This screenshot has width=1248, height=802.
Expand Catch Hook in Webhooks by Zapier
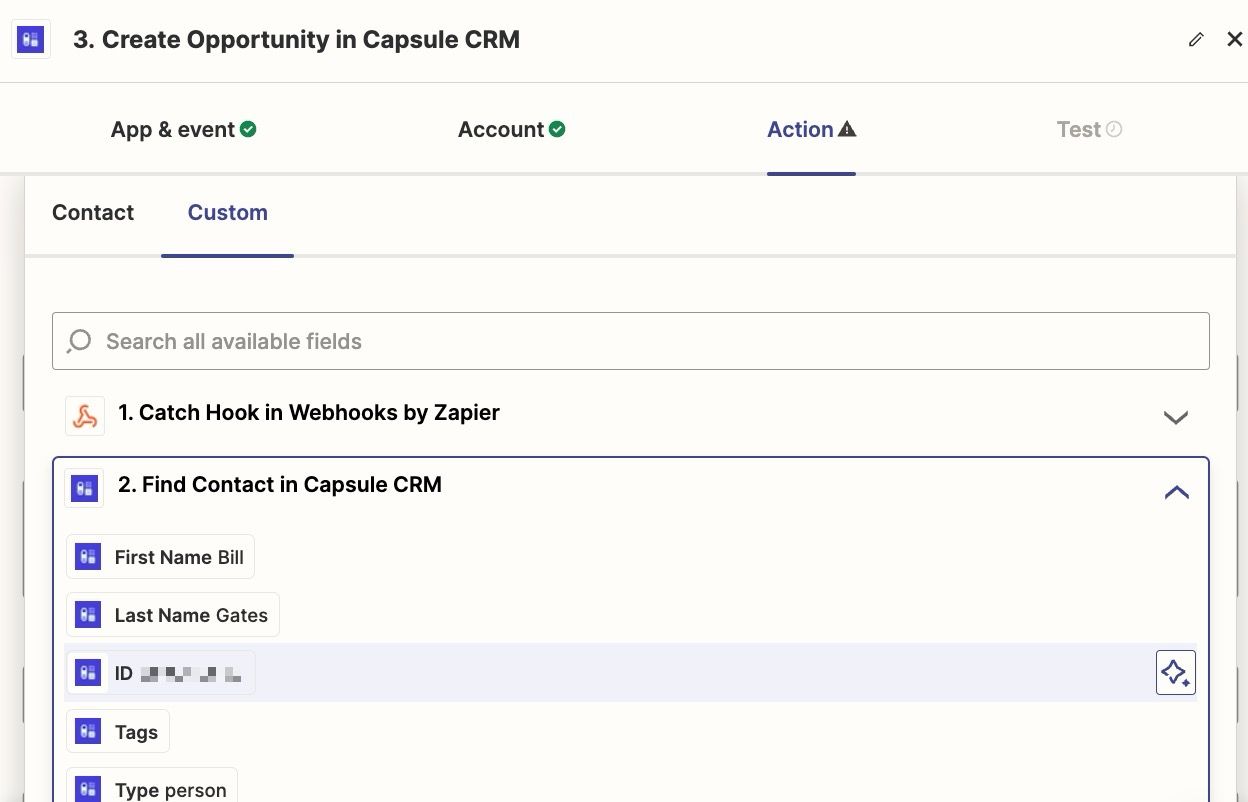[631, 415]
